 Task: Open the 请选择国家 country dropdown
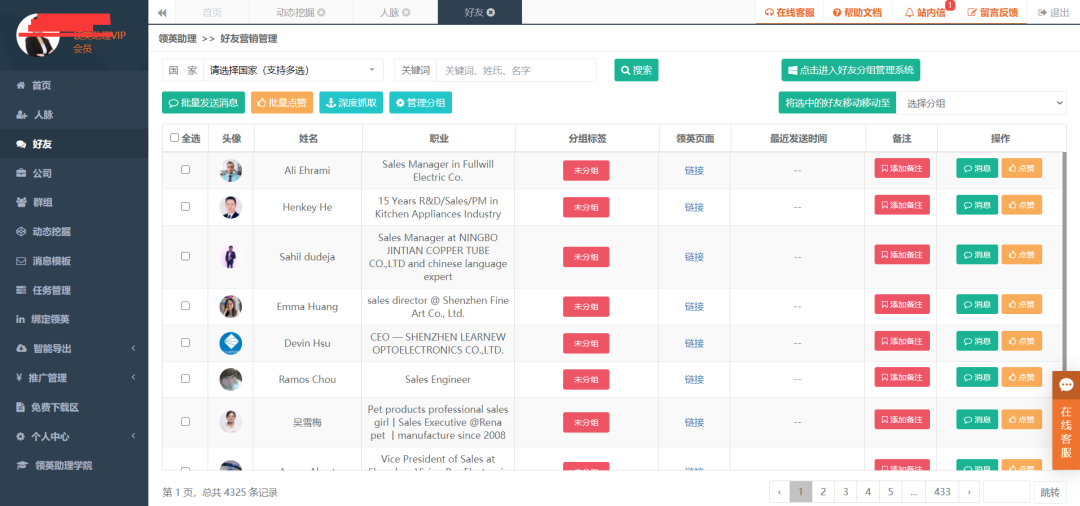coord(293,70)
